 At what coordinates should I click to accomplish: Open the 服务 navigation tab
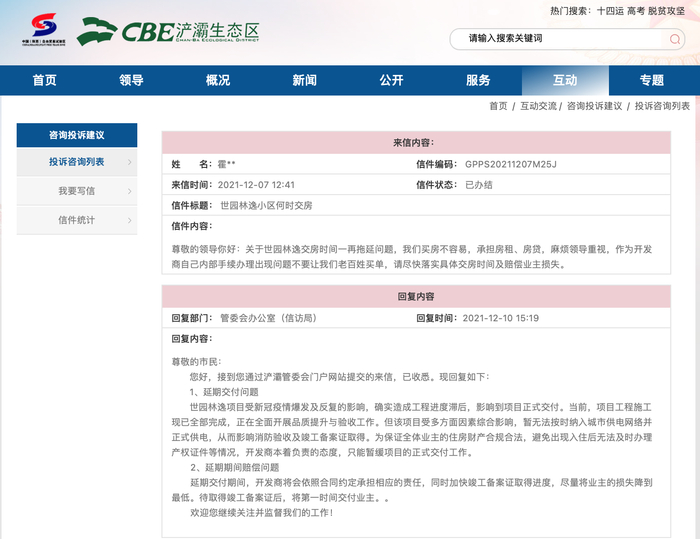pos(478,80)
